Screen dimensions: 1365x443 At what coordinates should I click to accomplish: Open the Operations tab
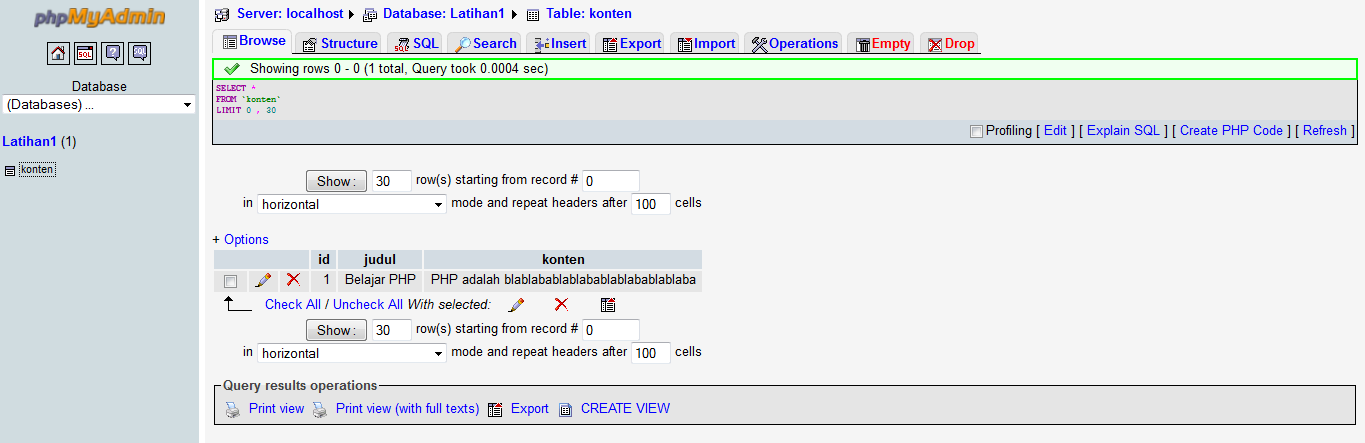coord(794,43)
